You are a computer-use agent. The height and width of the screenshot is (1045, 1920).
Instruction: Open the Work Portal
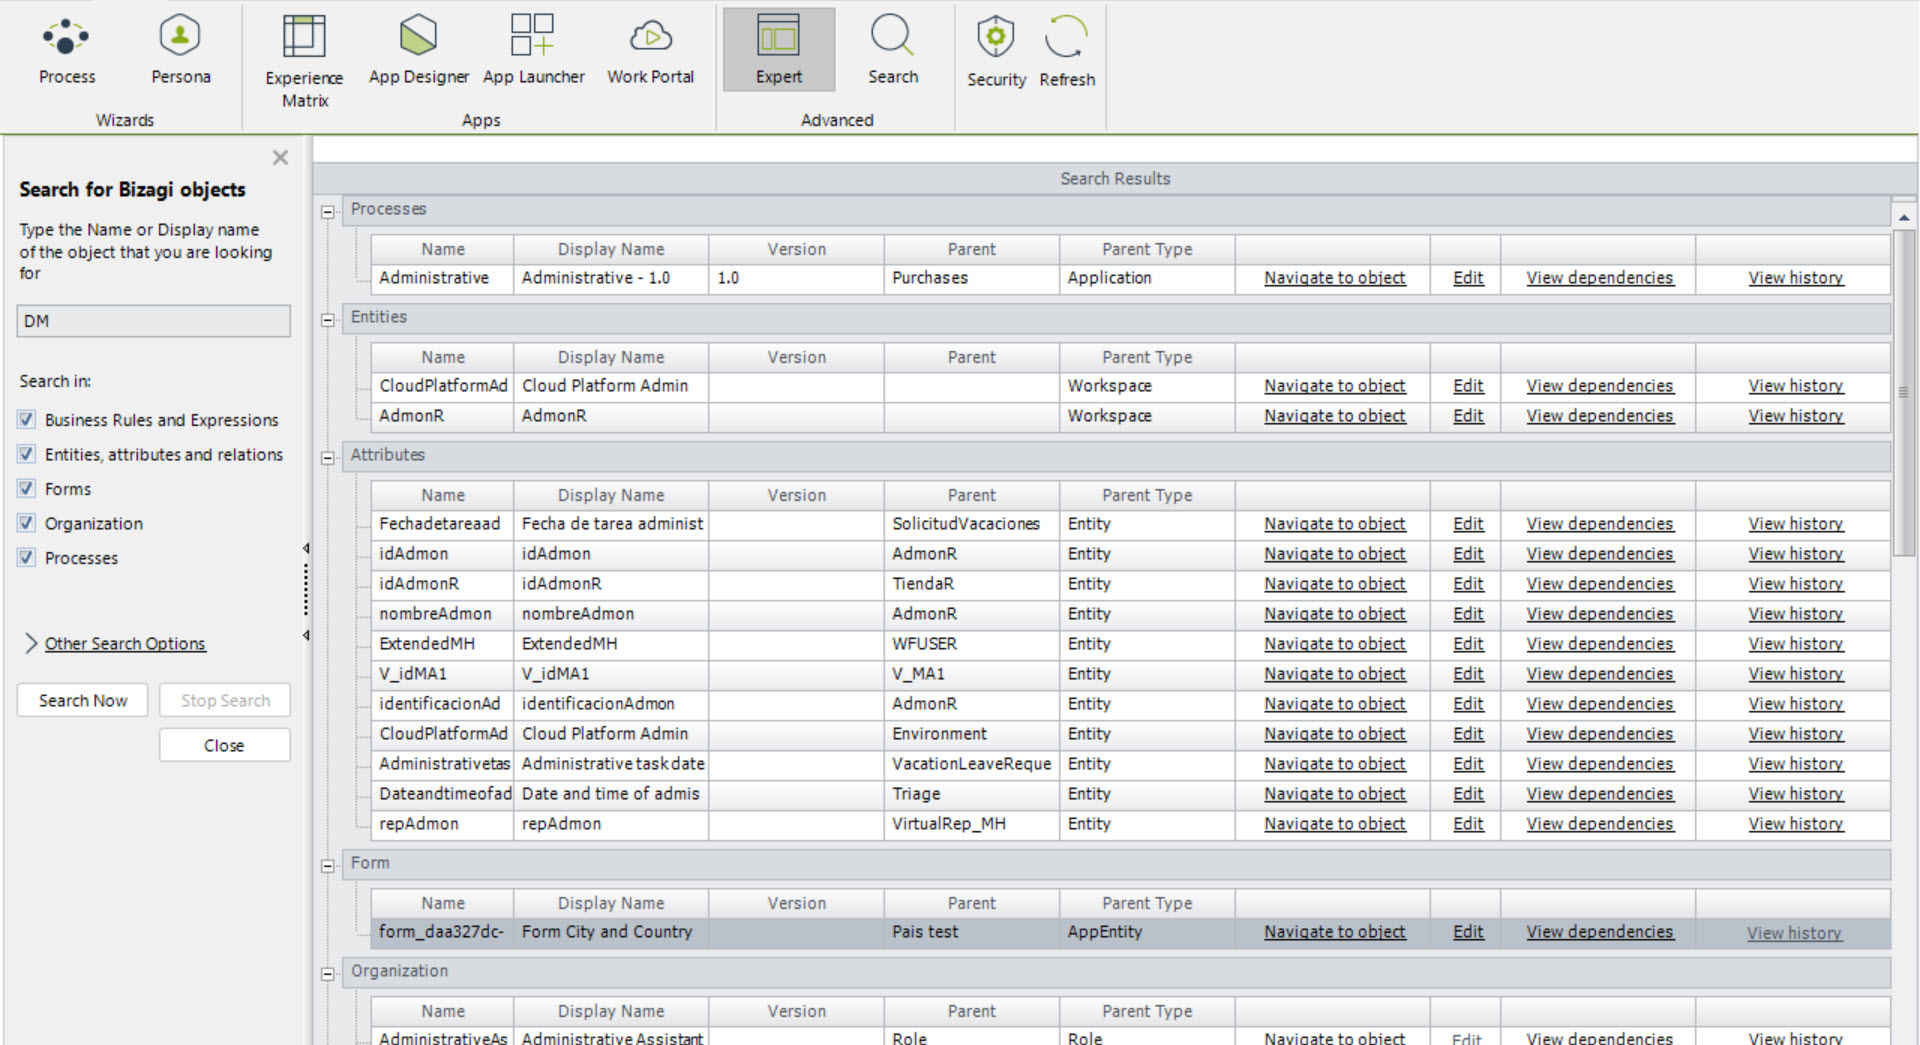click(x=650, y=50)
